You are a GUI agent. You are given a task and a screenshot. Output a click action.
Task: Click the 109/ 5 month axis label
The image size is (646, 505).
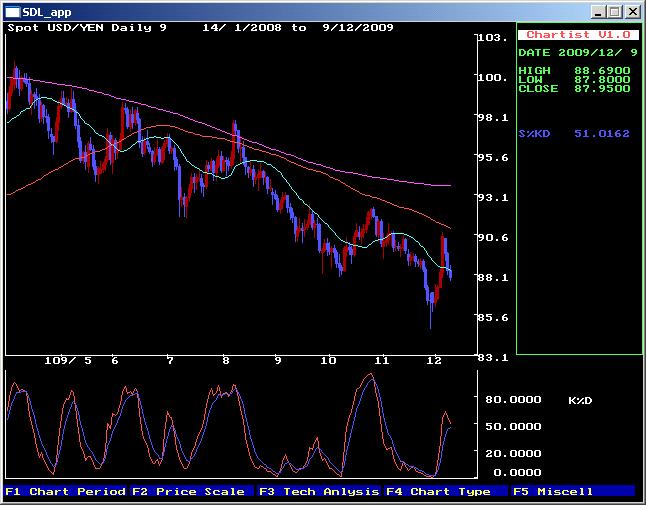pyautogui.click(x=68, y=361)
